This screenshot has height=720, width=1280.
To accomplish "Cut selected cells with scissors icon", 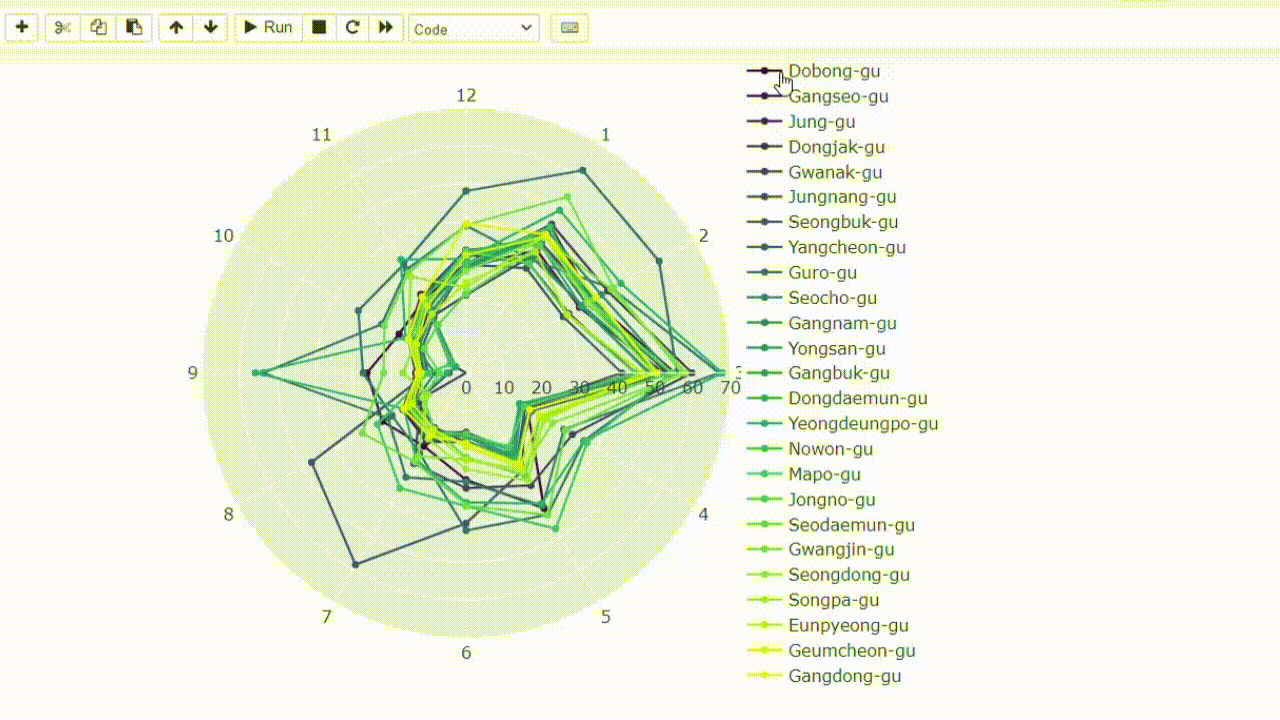I will click(x=63, y=27).
